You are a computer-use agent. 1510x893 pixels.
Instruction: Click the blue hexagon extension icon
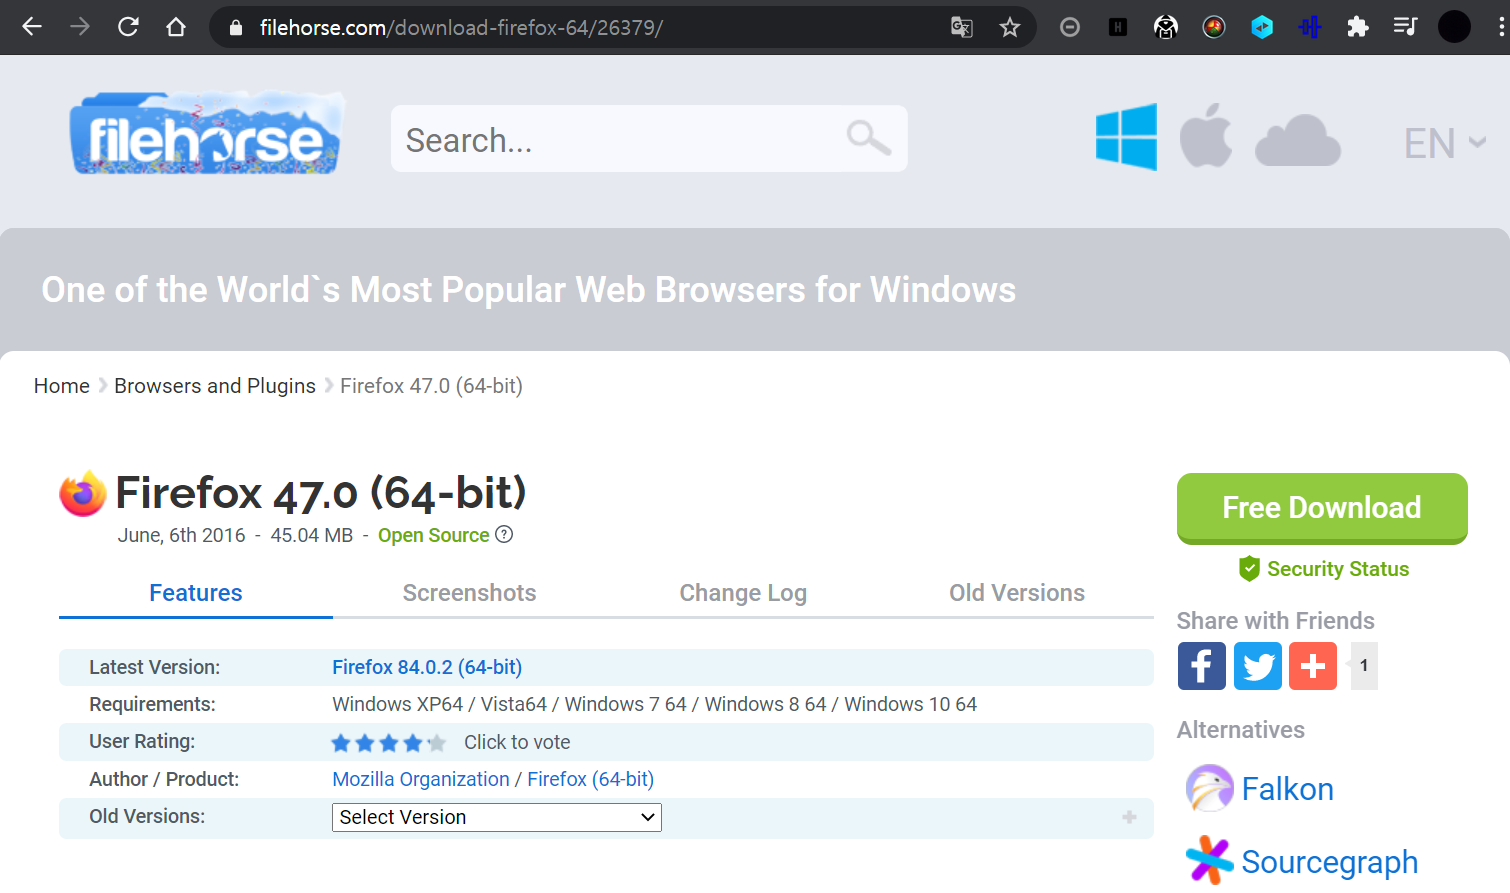pos(1262,27)
